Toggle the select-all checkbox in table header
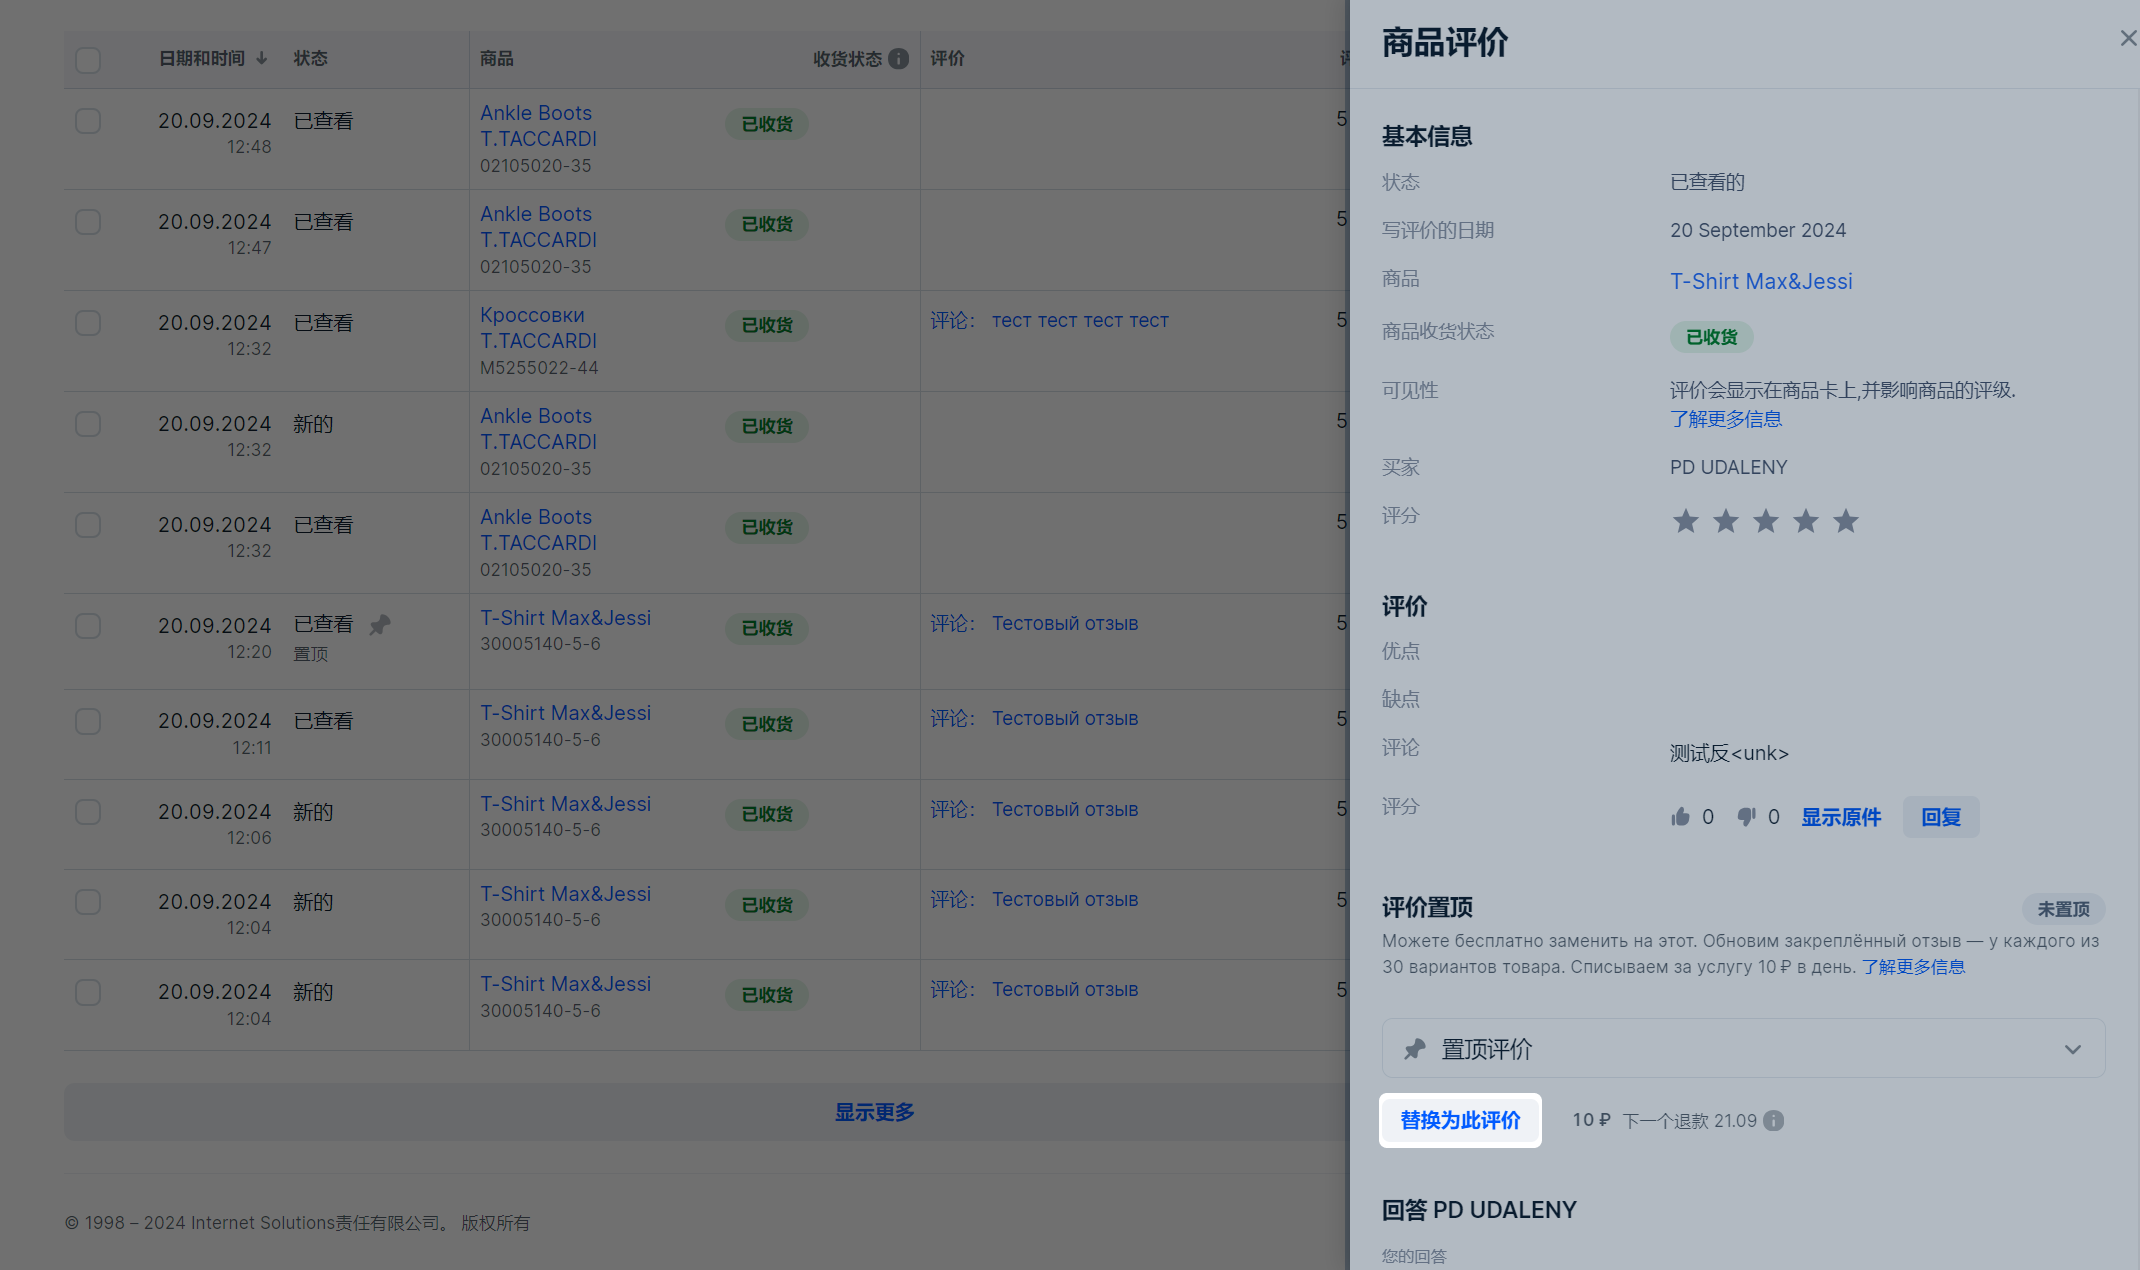 (88, 60)
